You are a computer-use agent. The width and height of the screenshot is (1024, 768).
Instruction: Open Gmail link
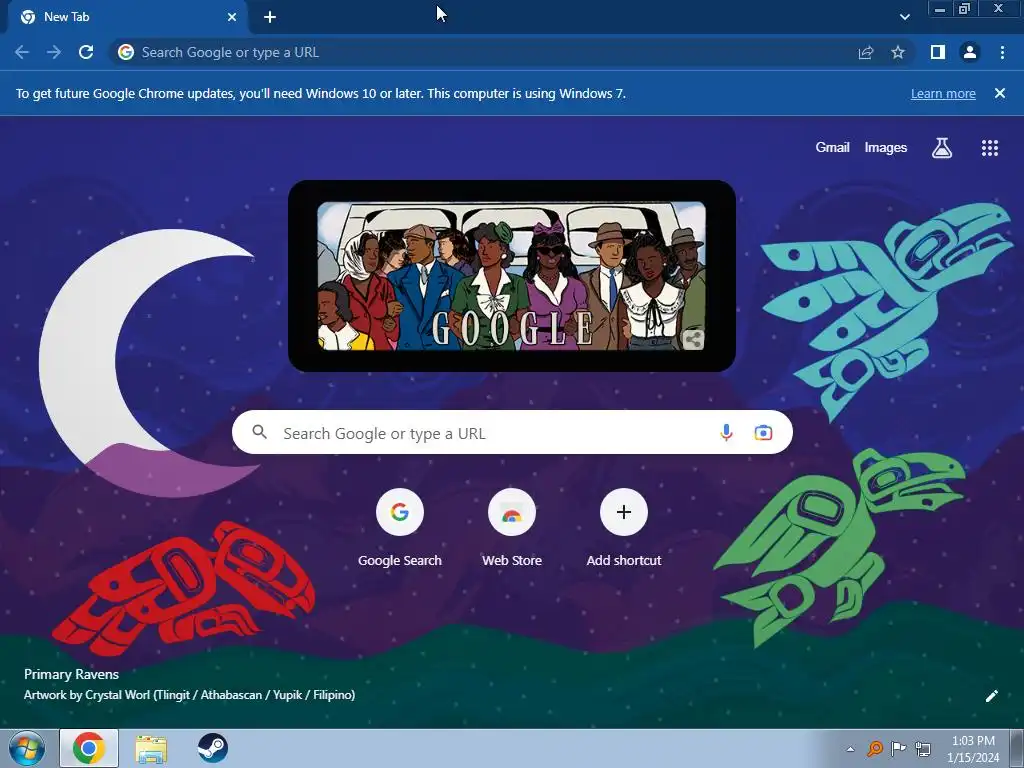(x=832, y=148)
